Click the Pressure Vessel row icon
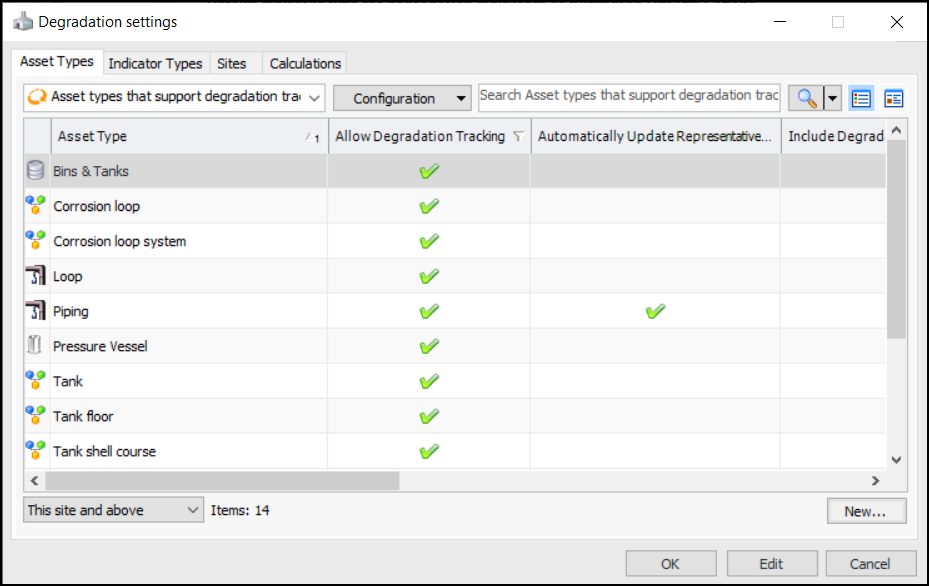 tap(37, 346)
